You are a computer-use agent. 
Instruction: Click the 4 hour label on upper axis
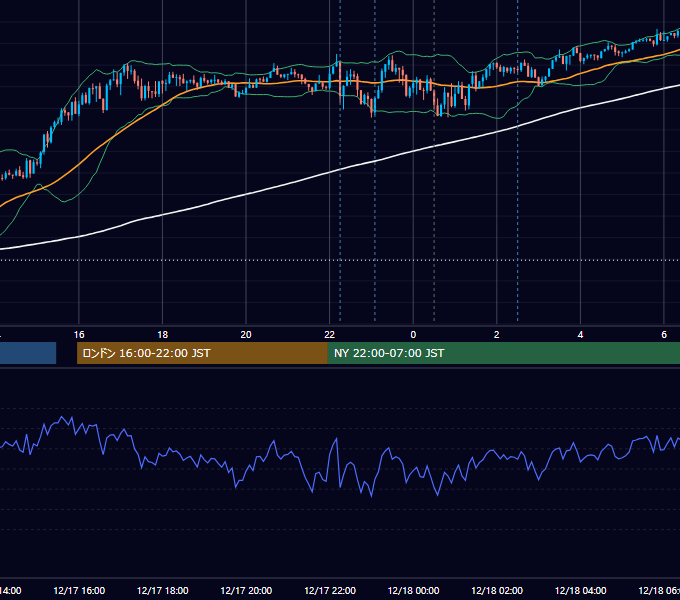(580, 335)
